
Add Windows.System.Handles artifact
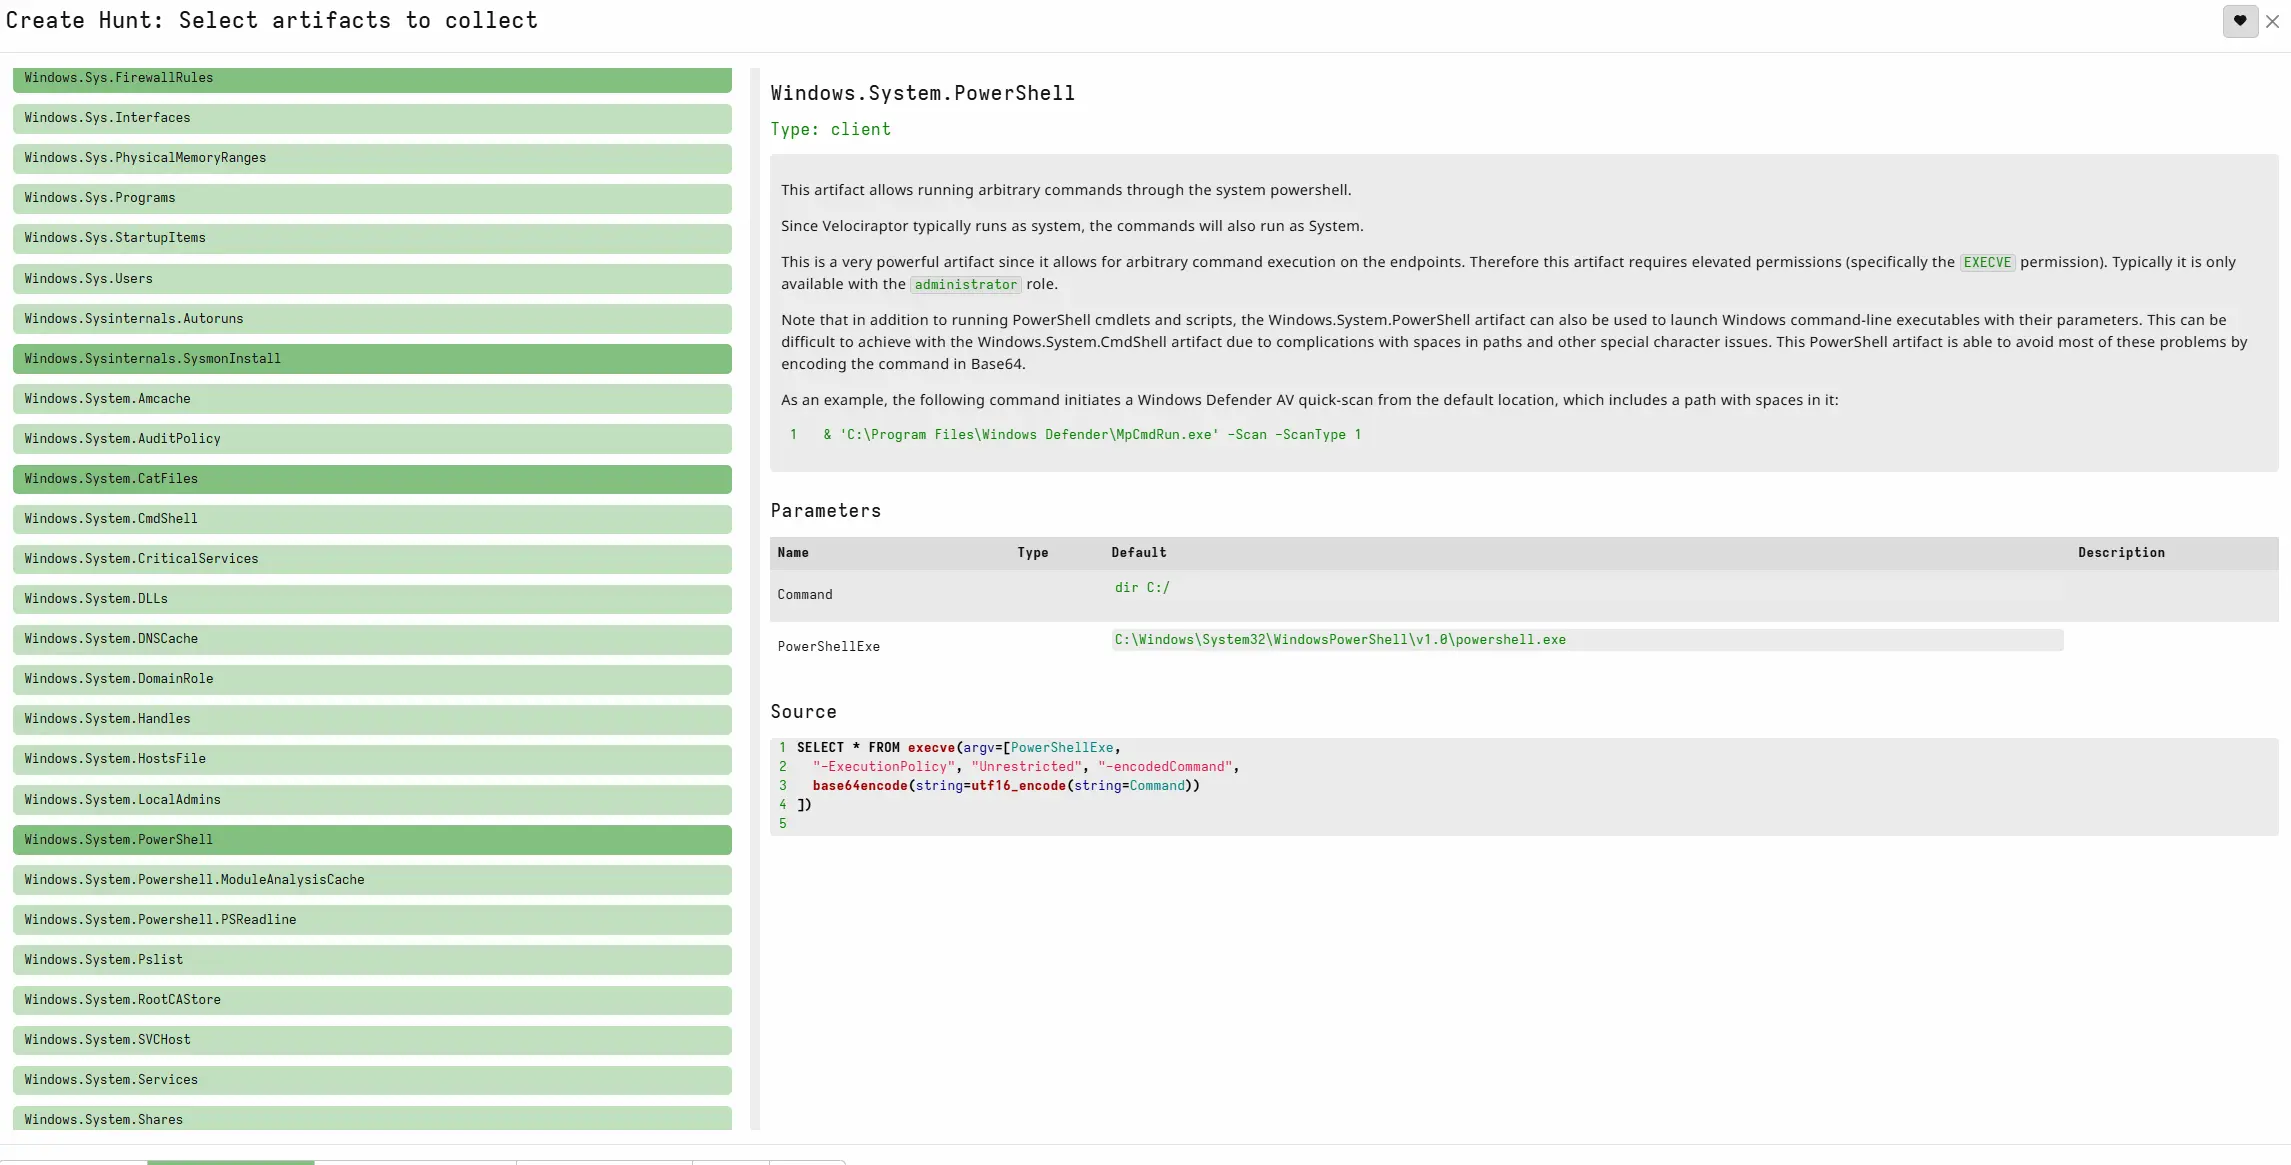[x=372, y=719]
